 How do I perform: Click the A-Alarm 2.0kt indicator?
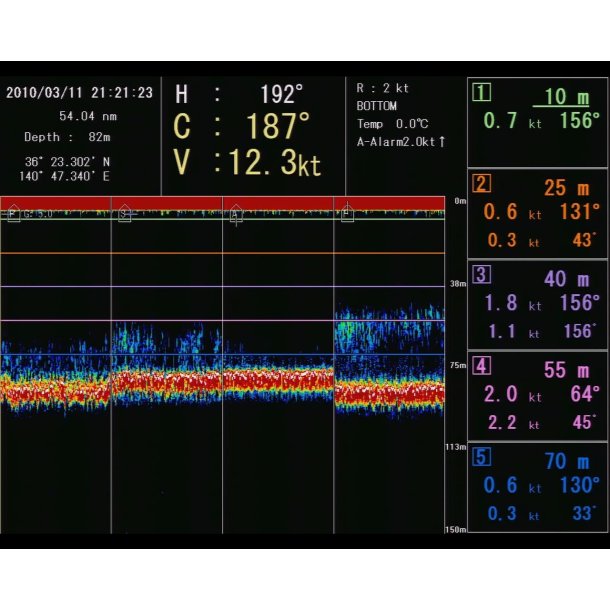(x=401, y=142)
